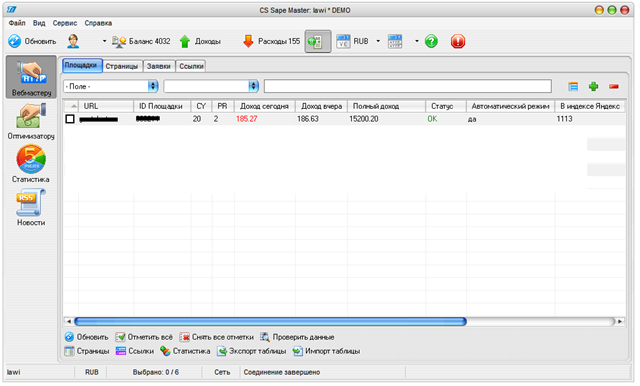The height and width of the screenshot is (386, 640).
Task: Open the user account avatar icon
Action: (x=73, y=41)
